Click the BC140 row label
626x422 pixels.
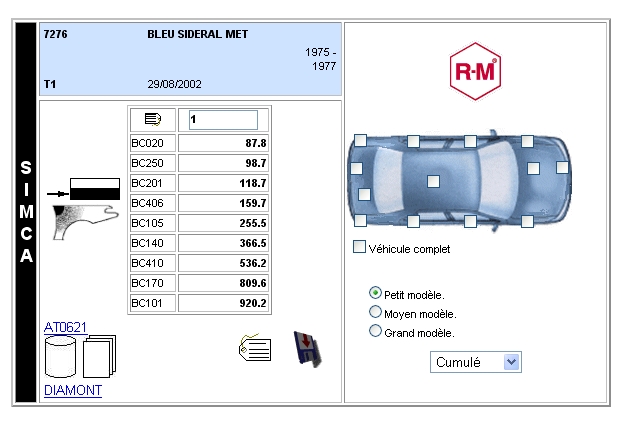(153, 243)
